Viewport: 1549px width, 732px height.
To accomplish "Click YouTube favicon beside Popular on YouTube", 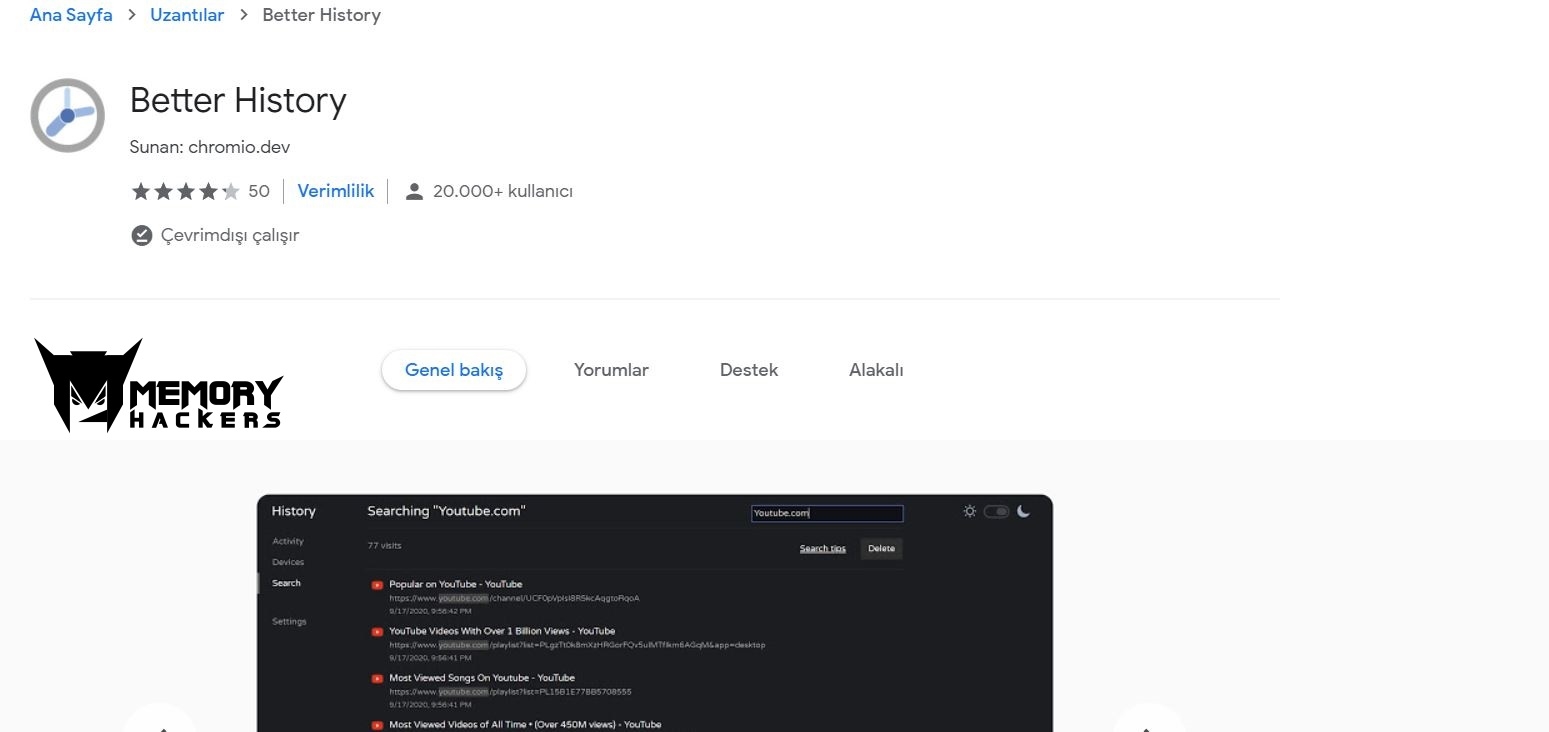I will 377,585.
